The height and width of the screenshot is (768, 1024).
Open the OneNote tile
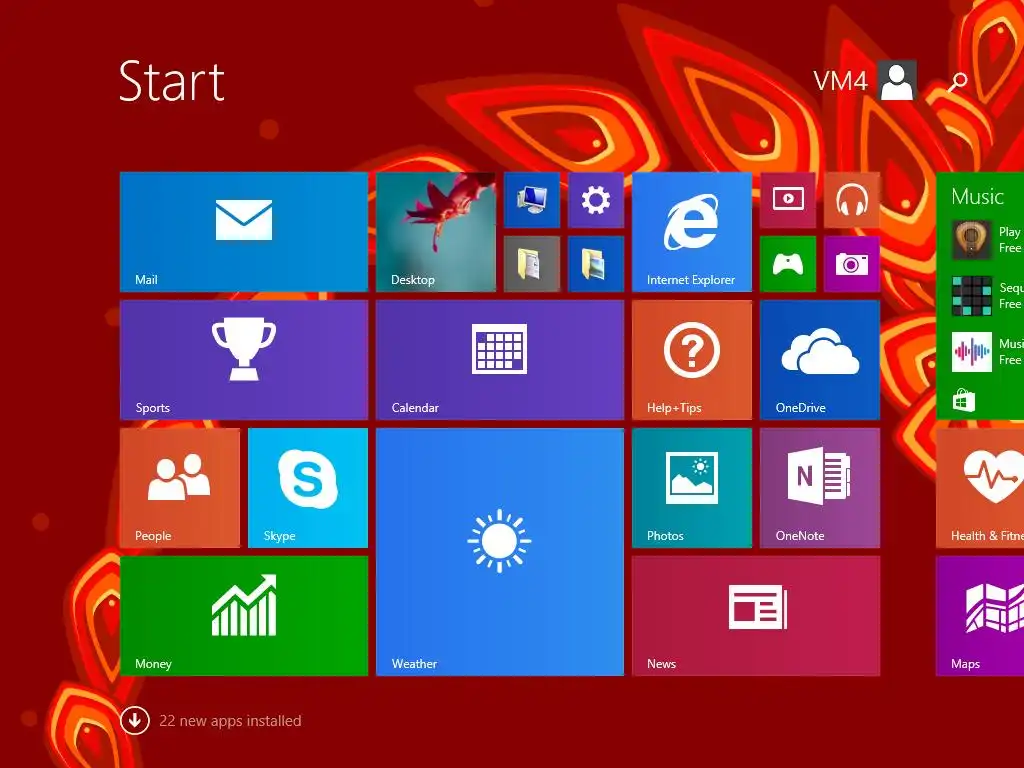pyautogui.click(x=820, y=488)
